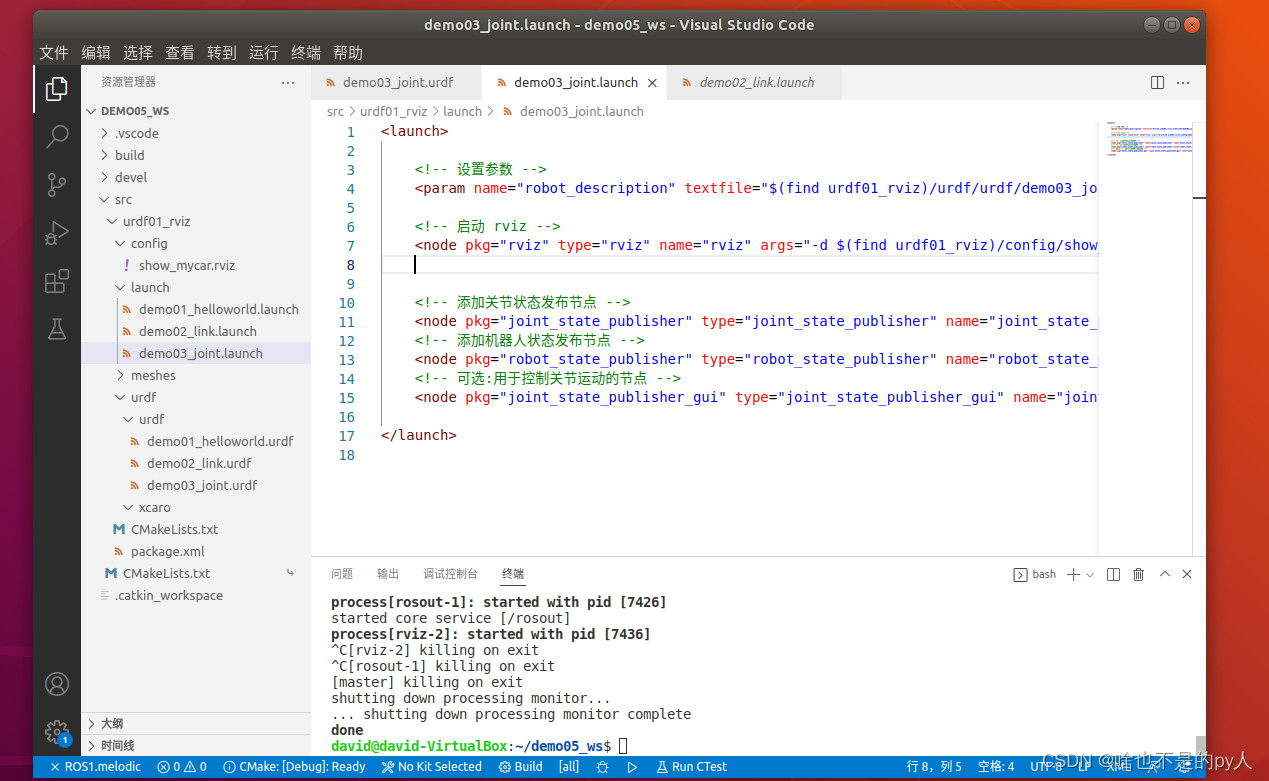Click the editor minimap preview
The width and height of the screenshot is (1269, 781).
(x=1151, y=139)
